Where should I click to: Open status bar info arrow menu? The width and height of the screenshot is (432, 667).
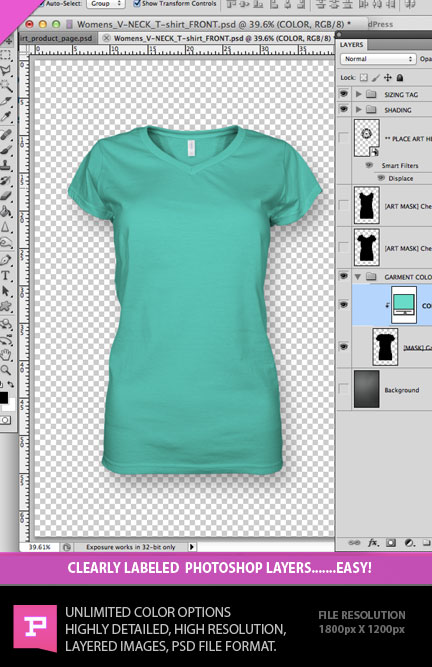pos(192,547)
